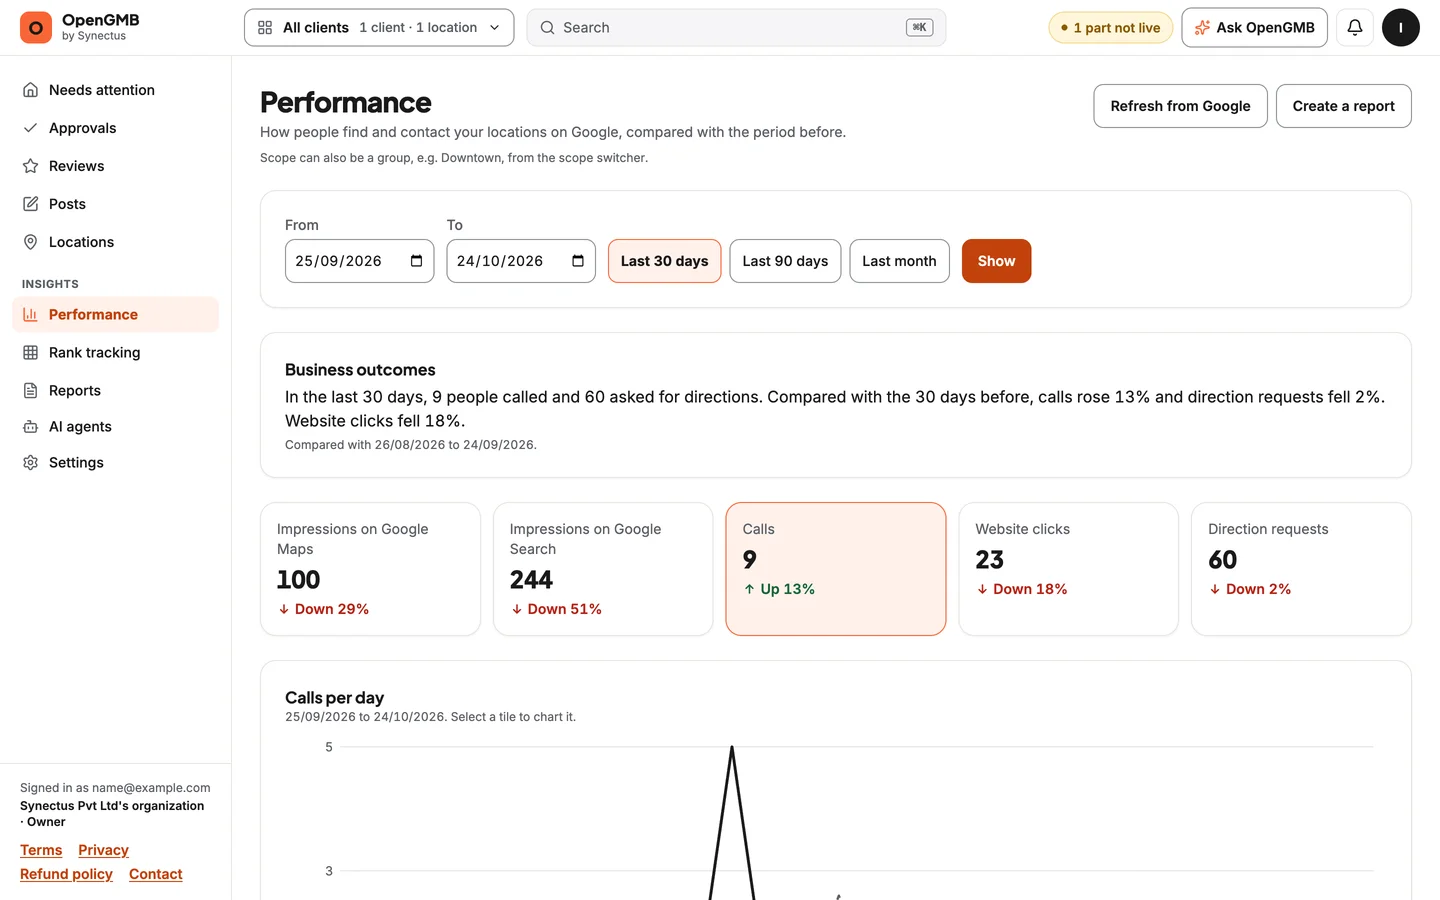Open notifications bell icon

pos(1355,28)
